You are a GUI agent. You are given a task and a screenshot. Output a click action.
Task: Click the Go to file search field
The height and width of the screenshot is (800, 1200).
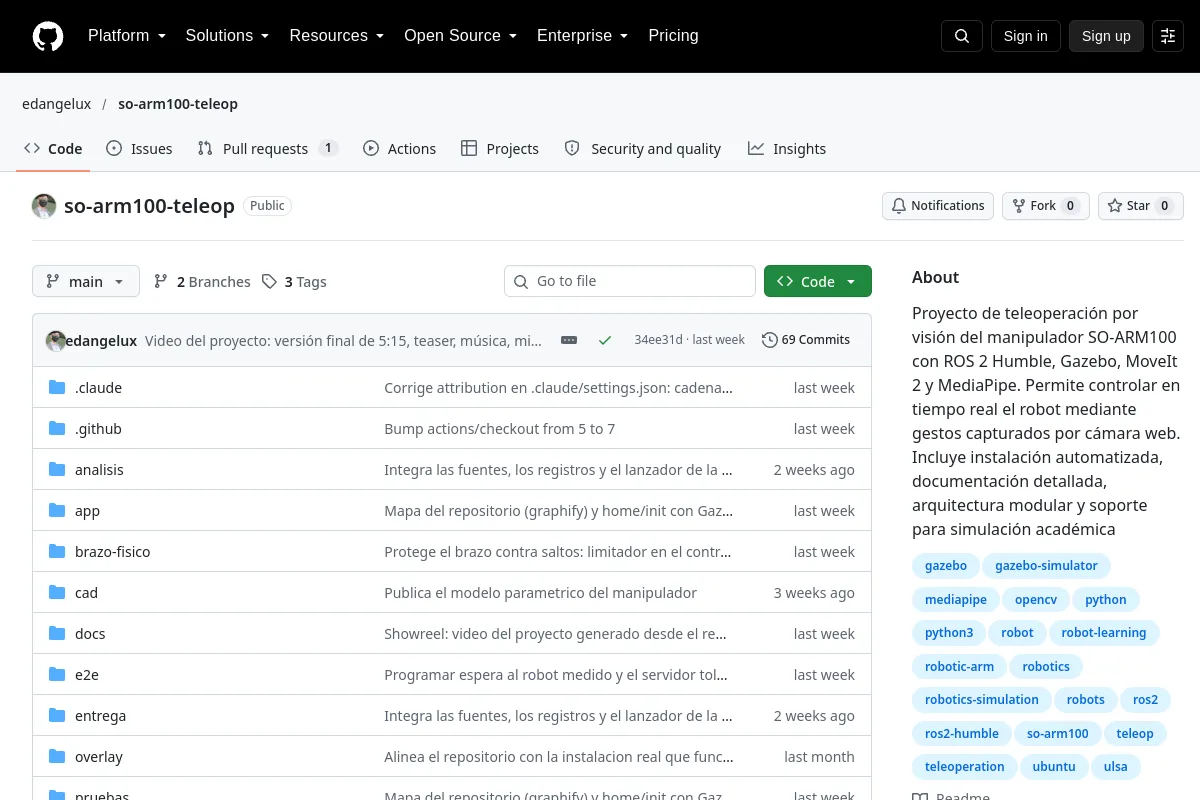click(x=630, y=281)
